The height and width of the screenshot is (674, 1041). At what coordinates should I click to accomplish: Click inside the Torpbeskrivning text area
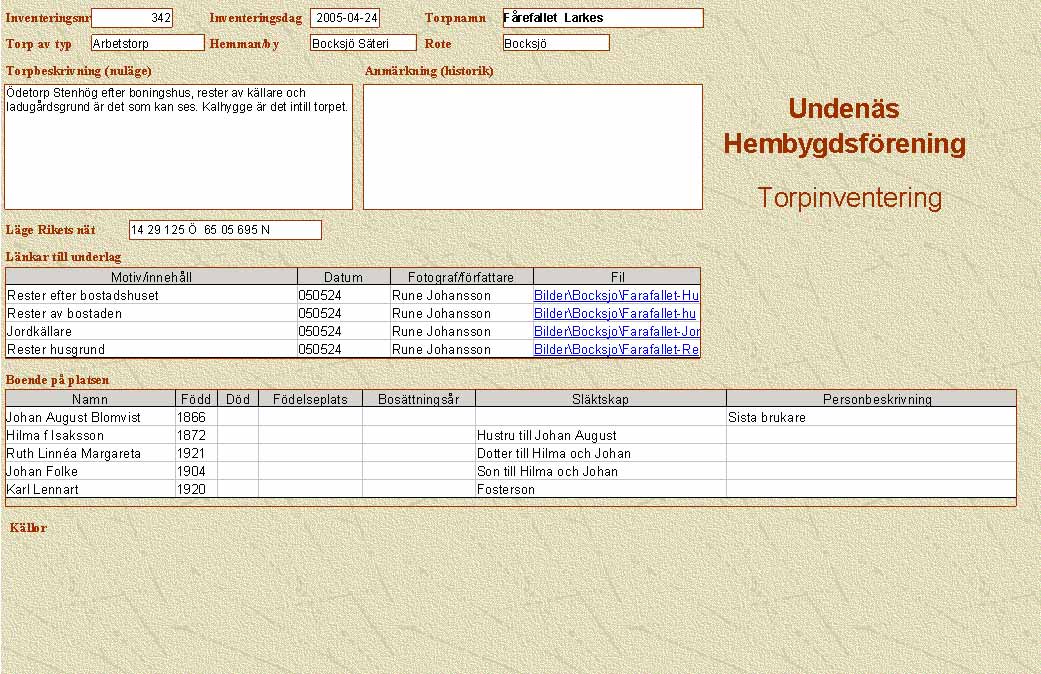[x=179, y=146]
